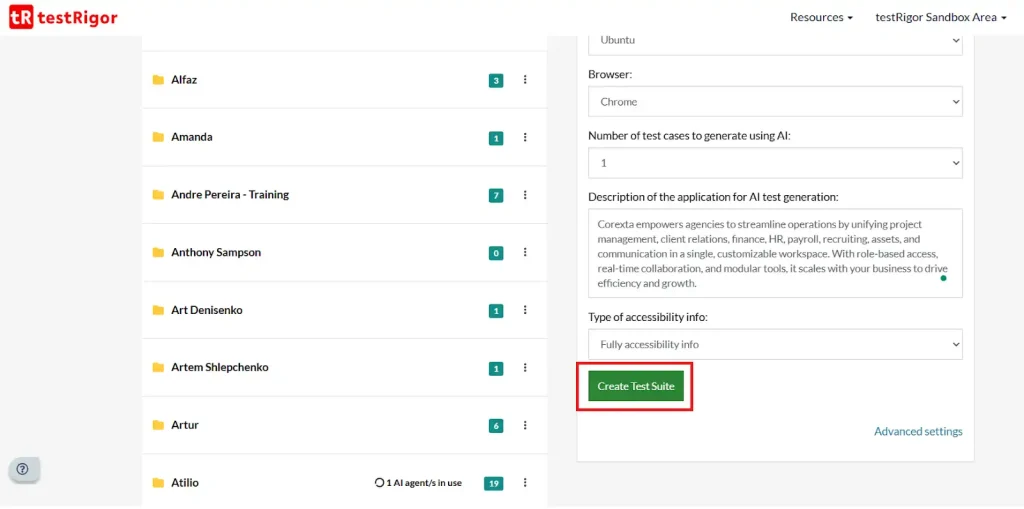The height and width of the screenshot is (509, 1024).
Task: Click the count badge 0 for Anthony Sampson
Action: point(496,254)
